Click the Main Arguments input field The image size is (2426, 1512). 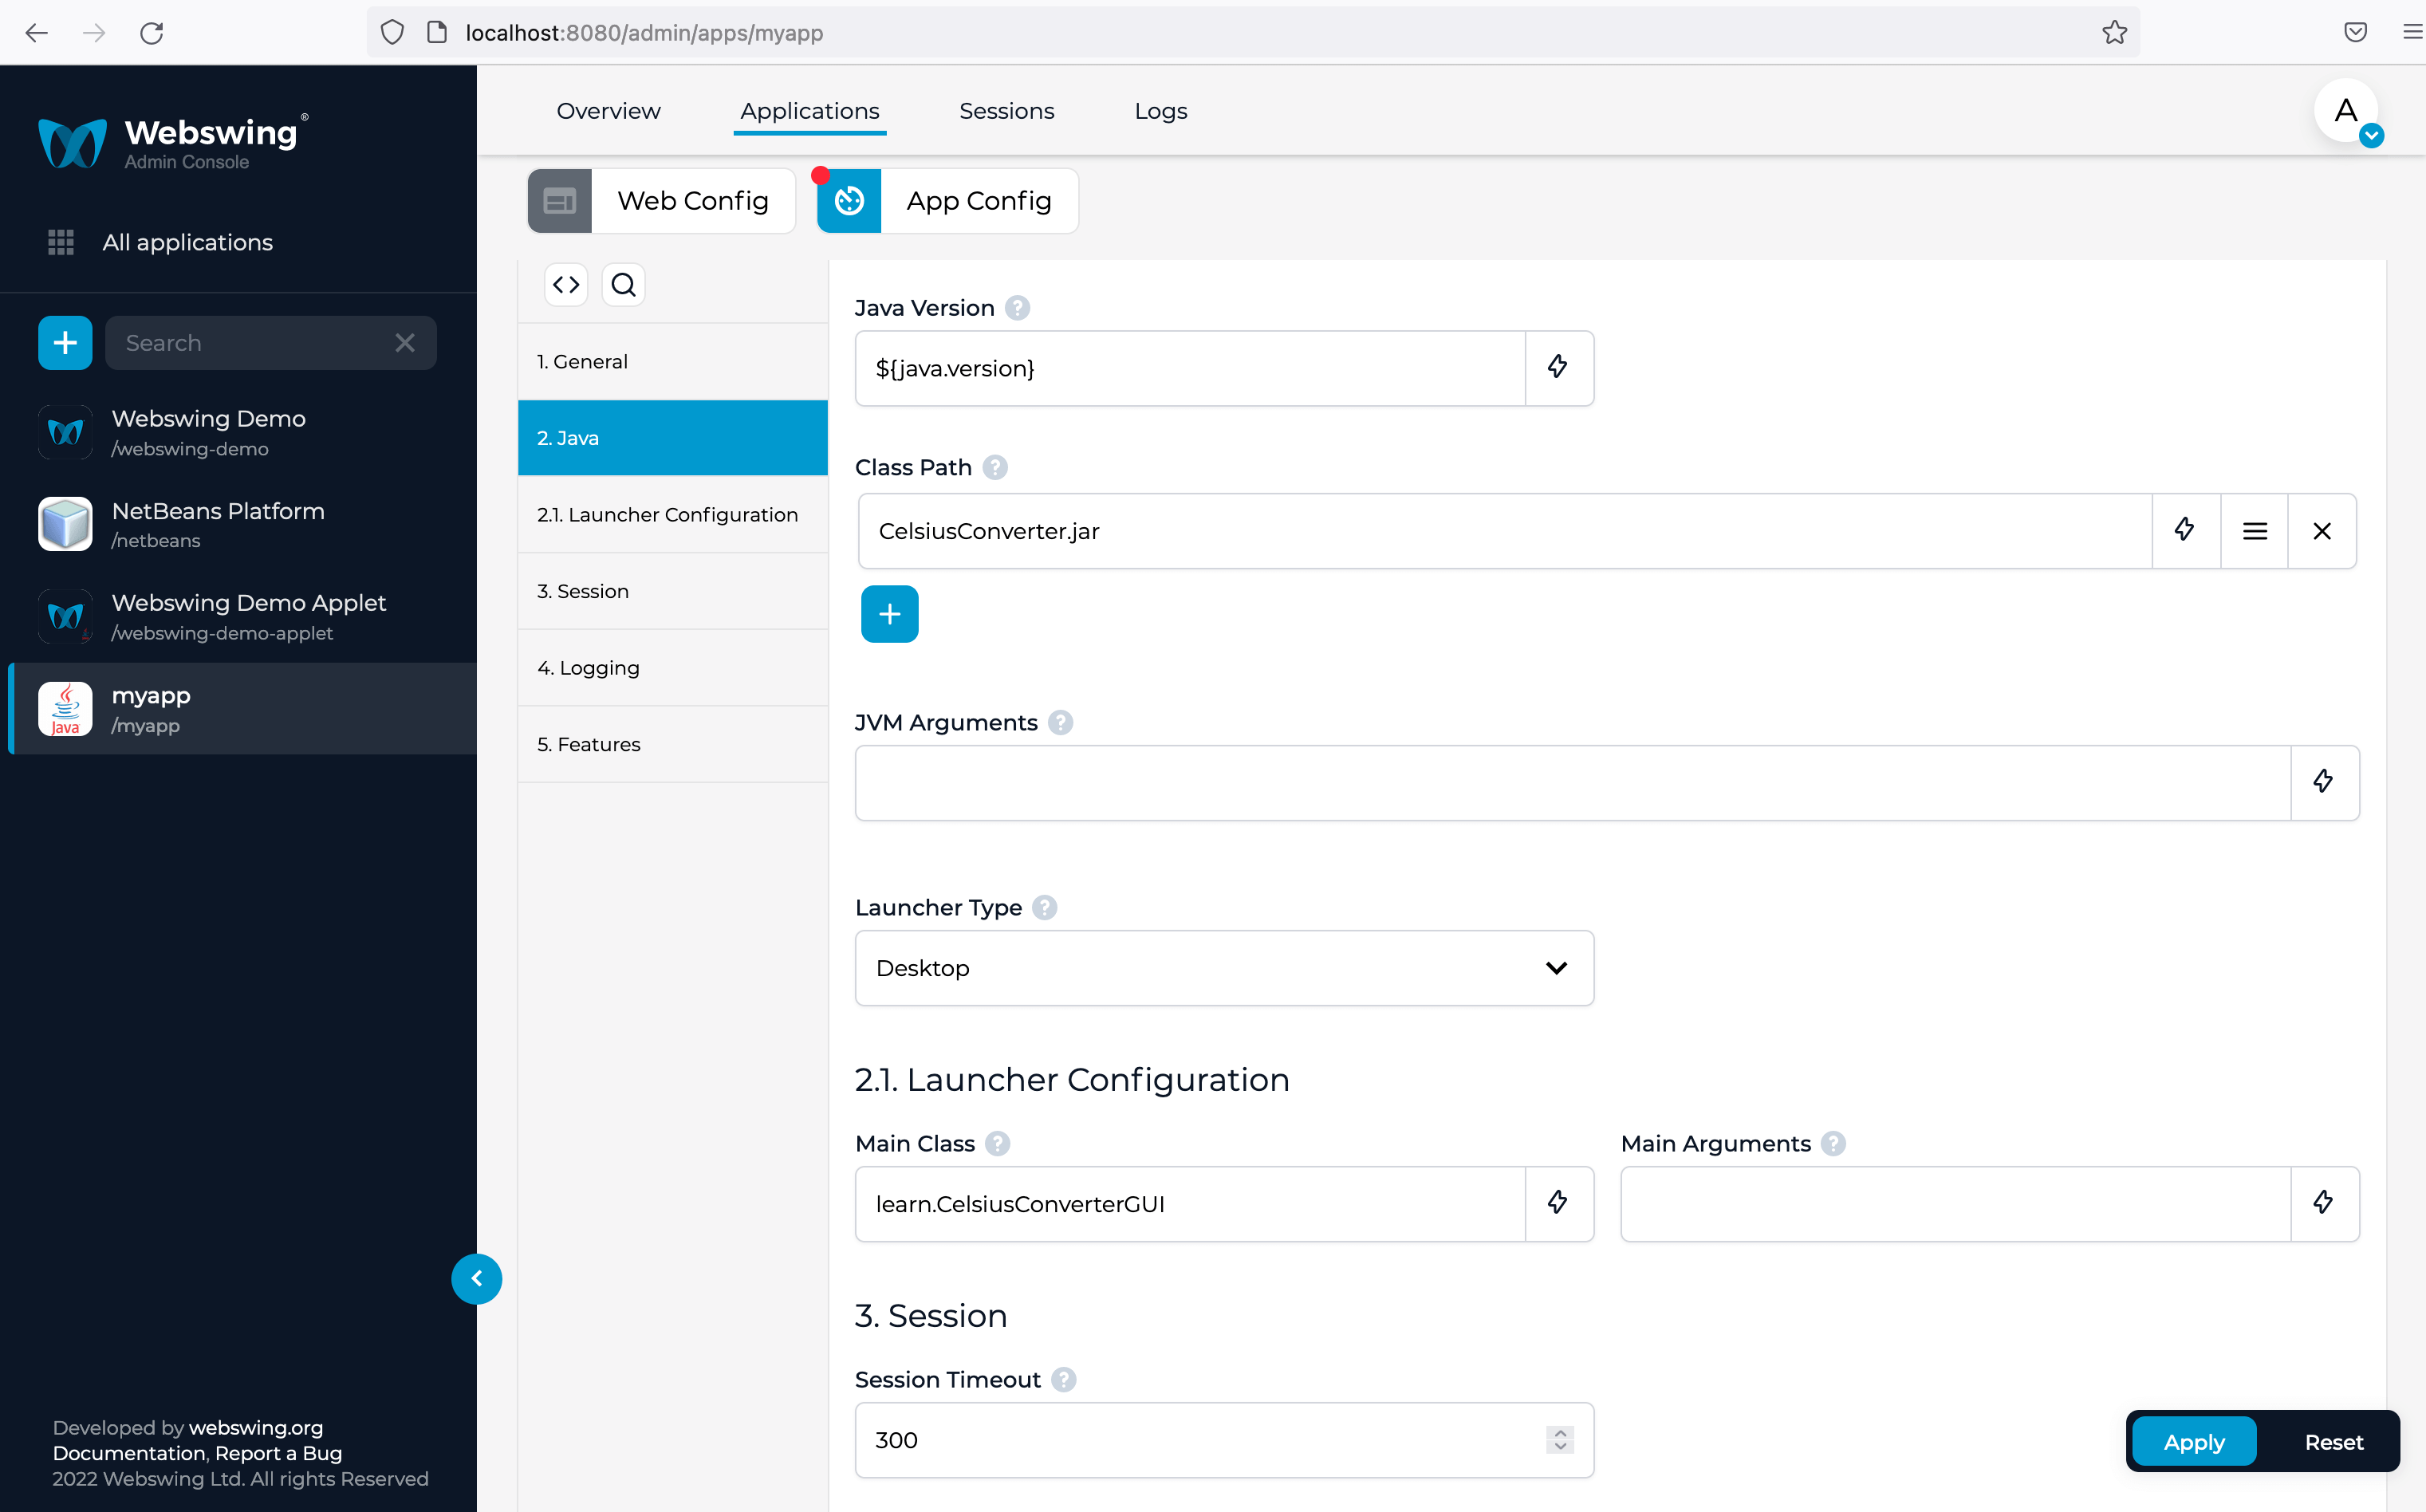tap(1956, 1204)
